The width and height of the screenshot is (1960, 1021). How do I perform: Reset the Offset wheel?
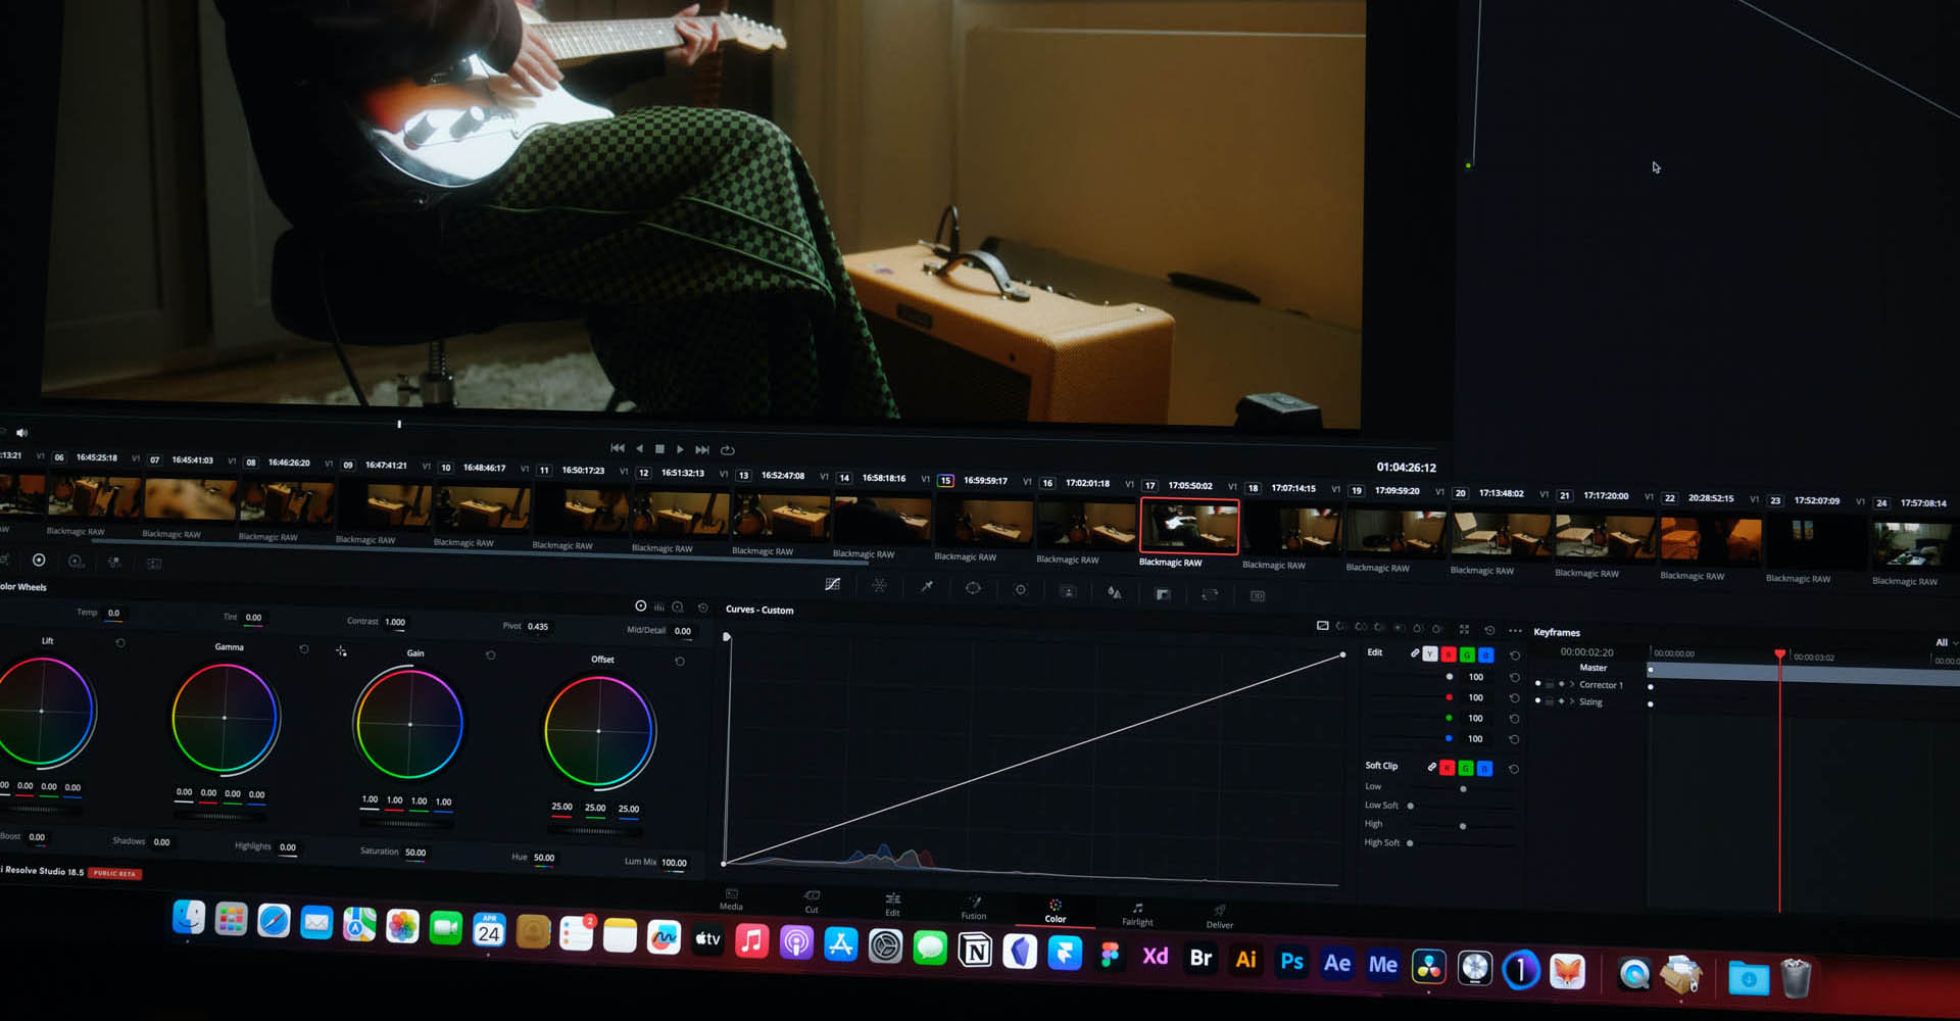click(x=680, y=661)
